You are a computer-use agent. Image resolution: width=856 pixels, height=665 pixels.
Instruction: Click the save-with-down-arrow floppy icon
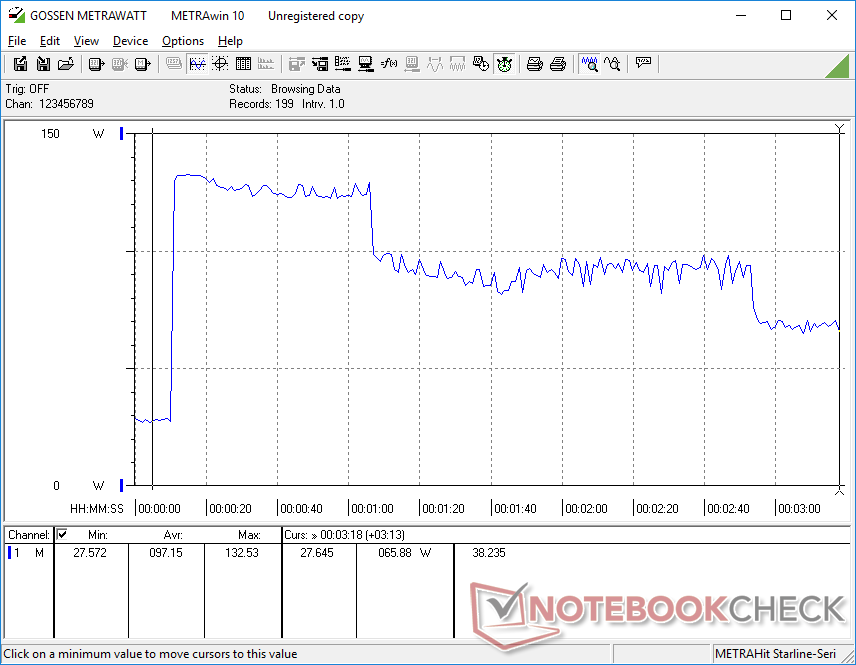coord(43,64)
